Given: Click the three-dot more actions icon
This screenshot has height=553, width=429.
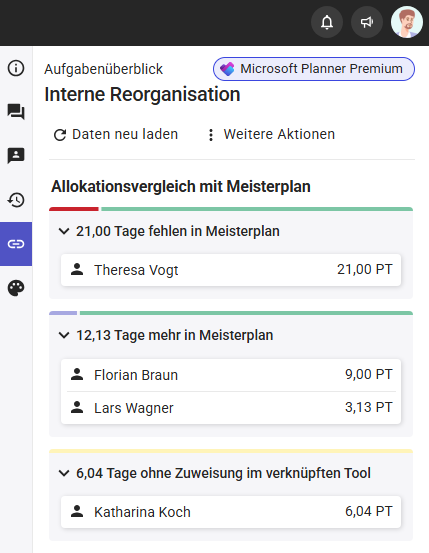Looking at the screenshot, I should coord(211,135).
